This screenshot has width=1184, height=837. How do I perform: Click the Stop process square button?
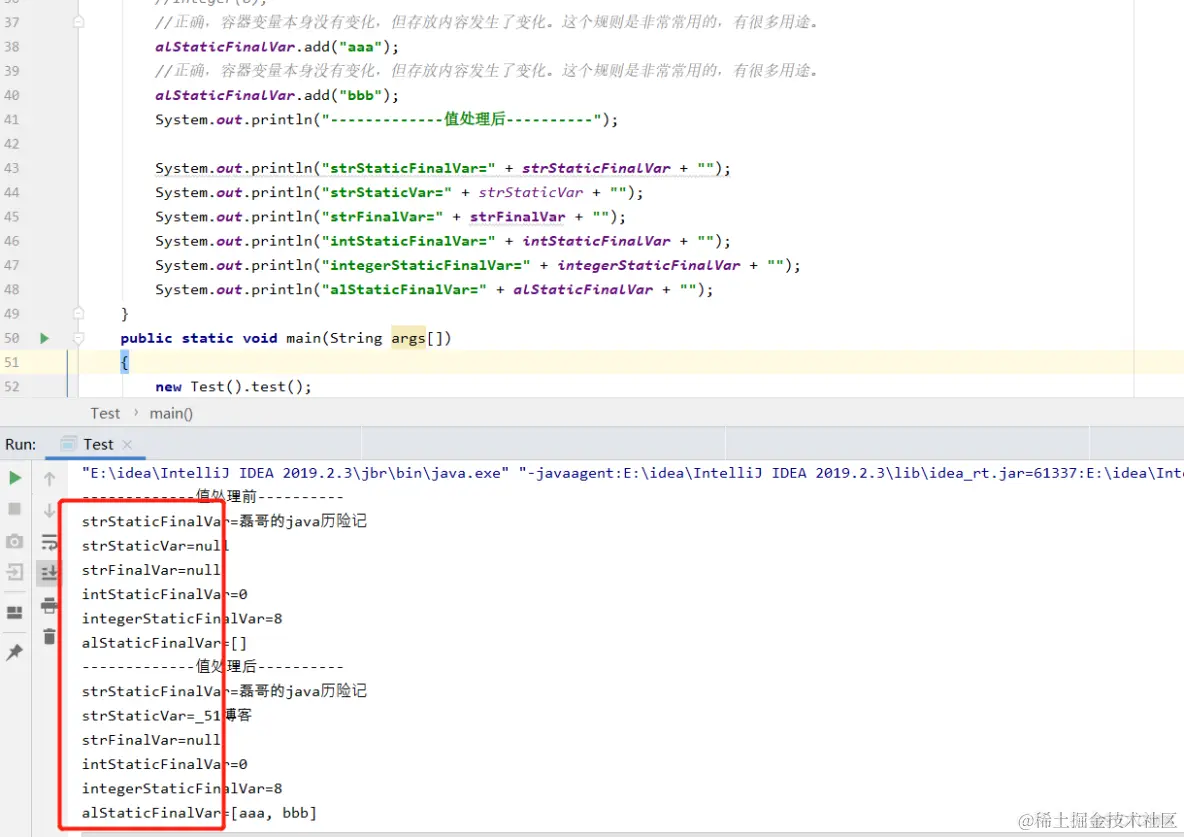(x=14, y=509)
